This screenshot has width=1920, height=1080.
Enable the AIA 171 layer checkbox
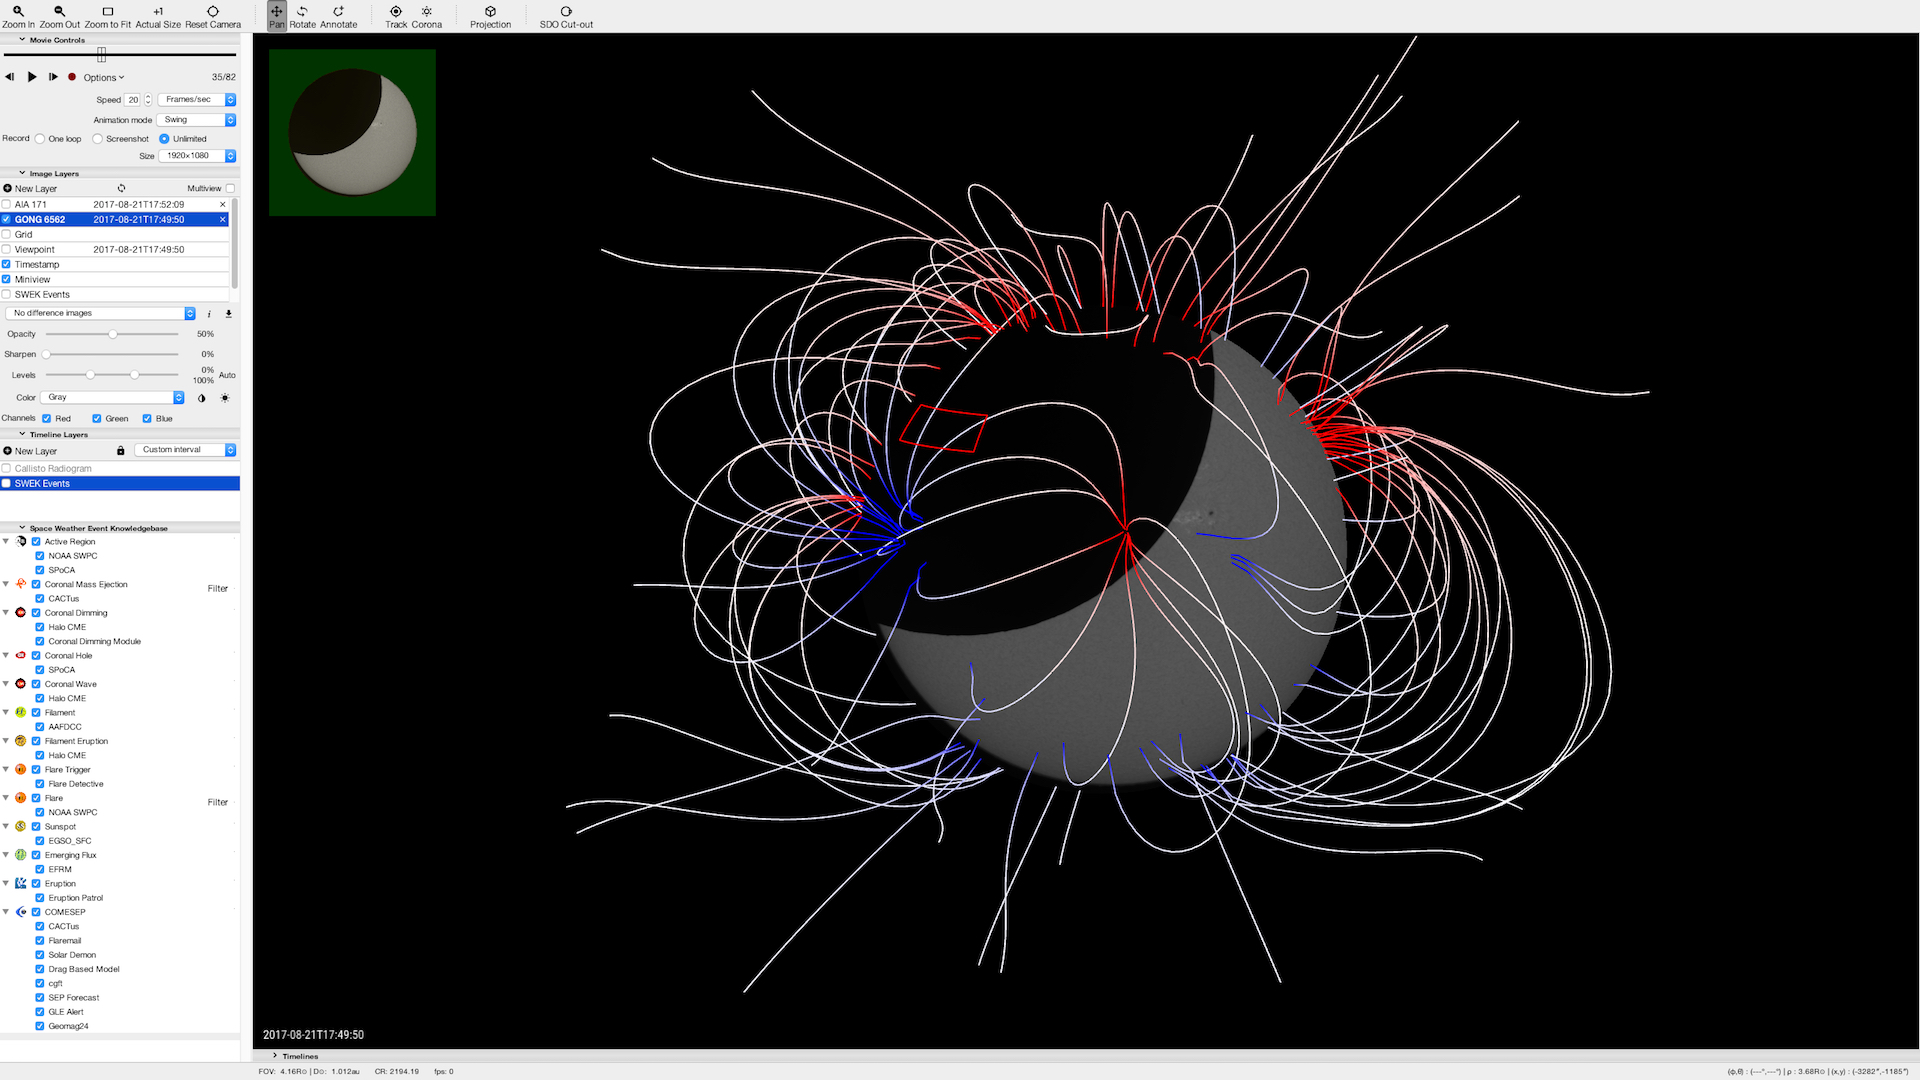tap(6, 204)
